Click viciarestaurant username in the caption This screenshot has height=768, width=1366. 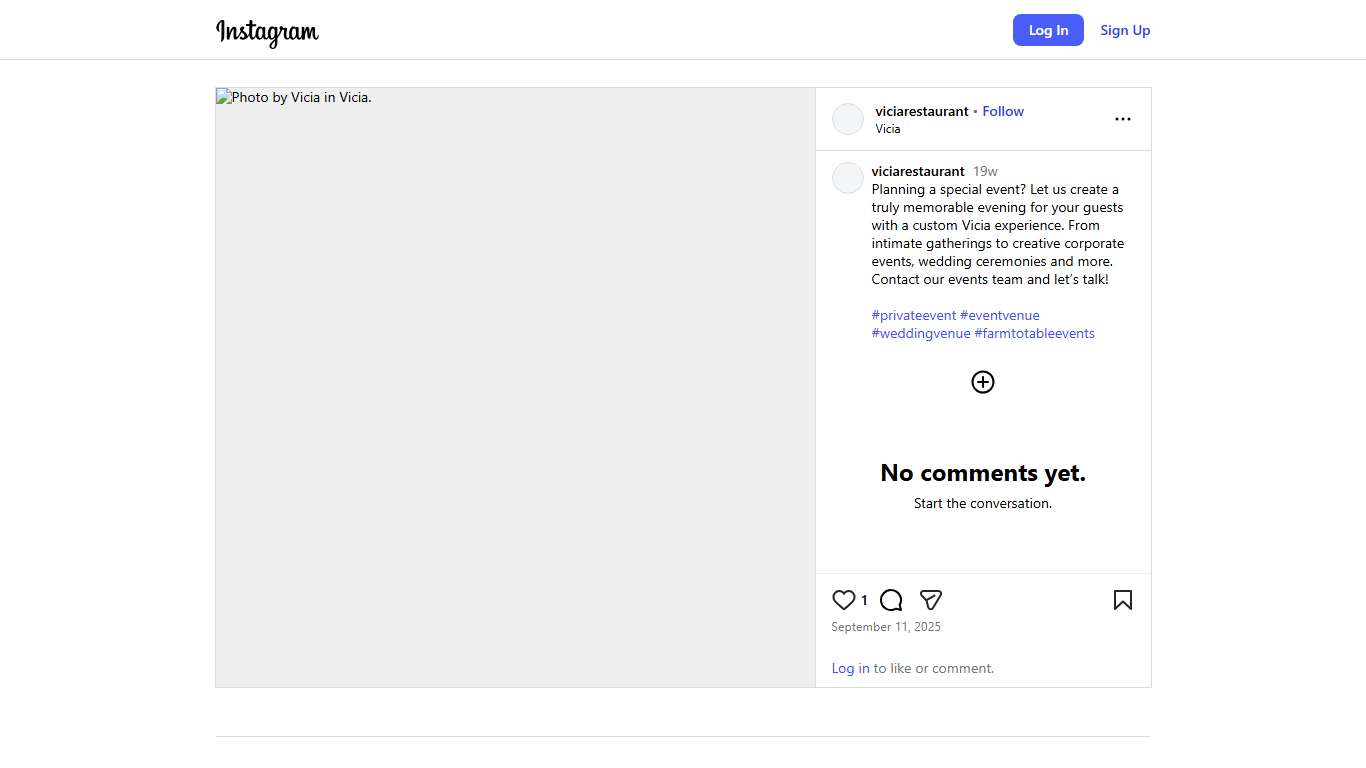click(x=918, y=171)
